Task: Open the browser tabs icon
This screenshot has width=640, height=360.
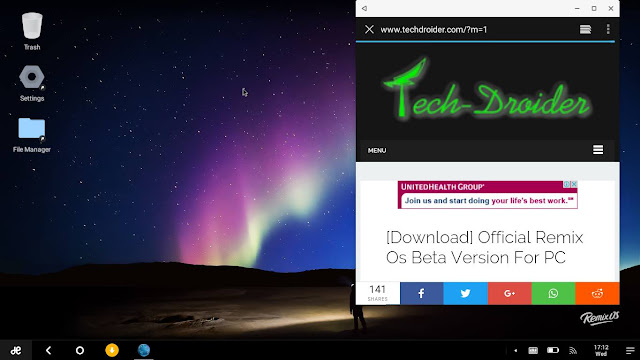Action: (585, 29)
